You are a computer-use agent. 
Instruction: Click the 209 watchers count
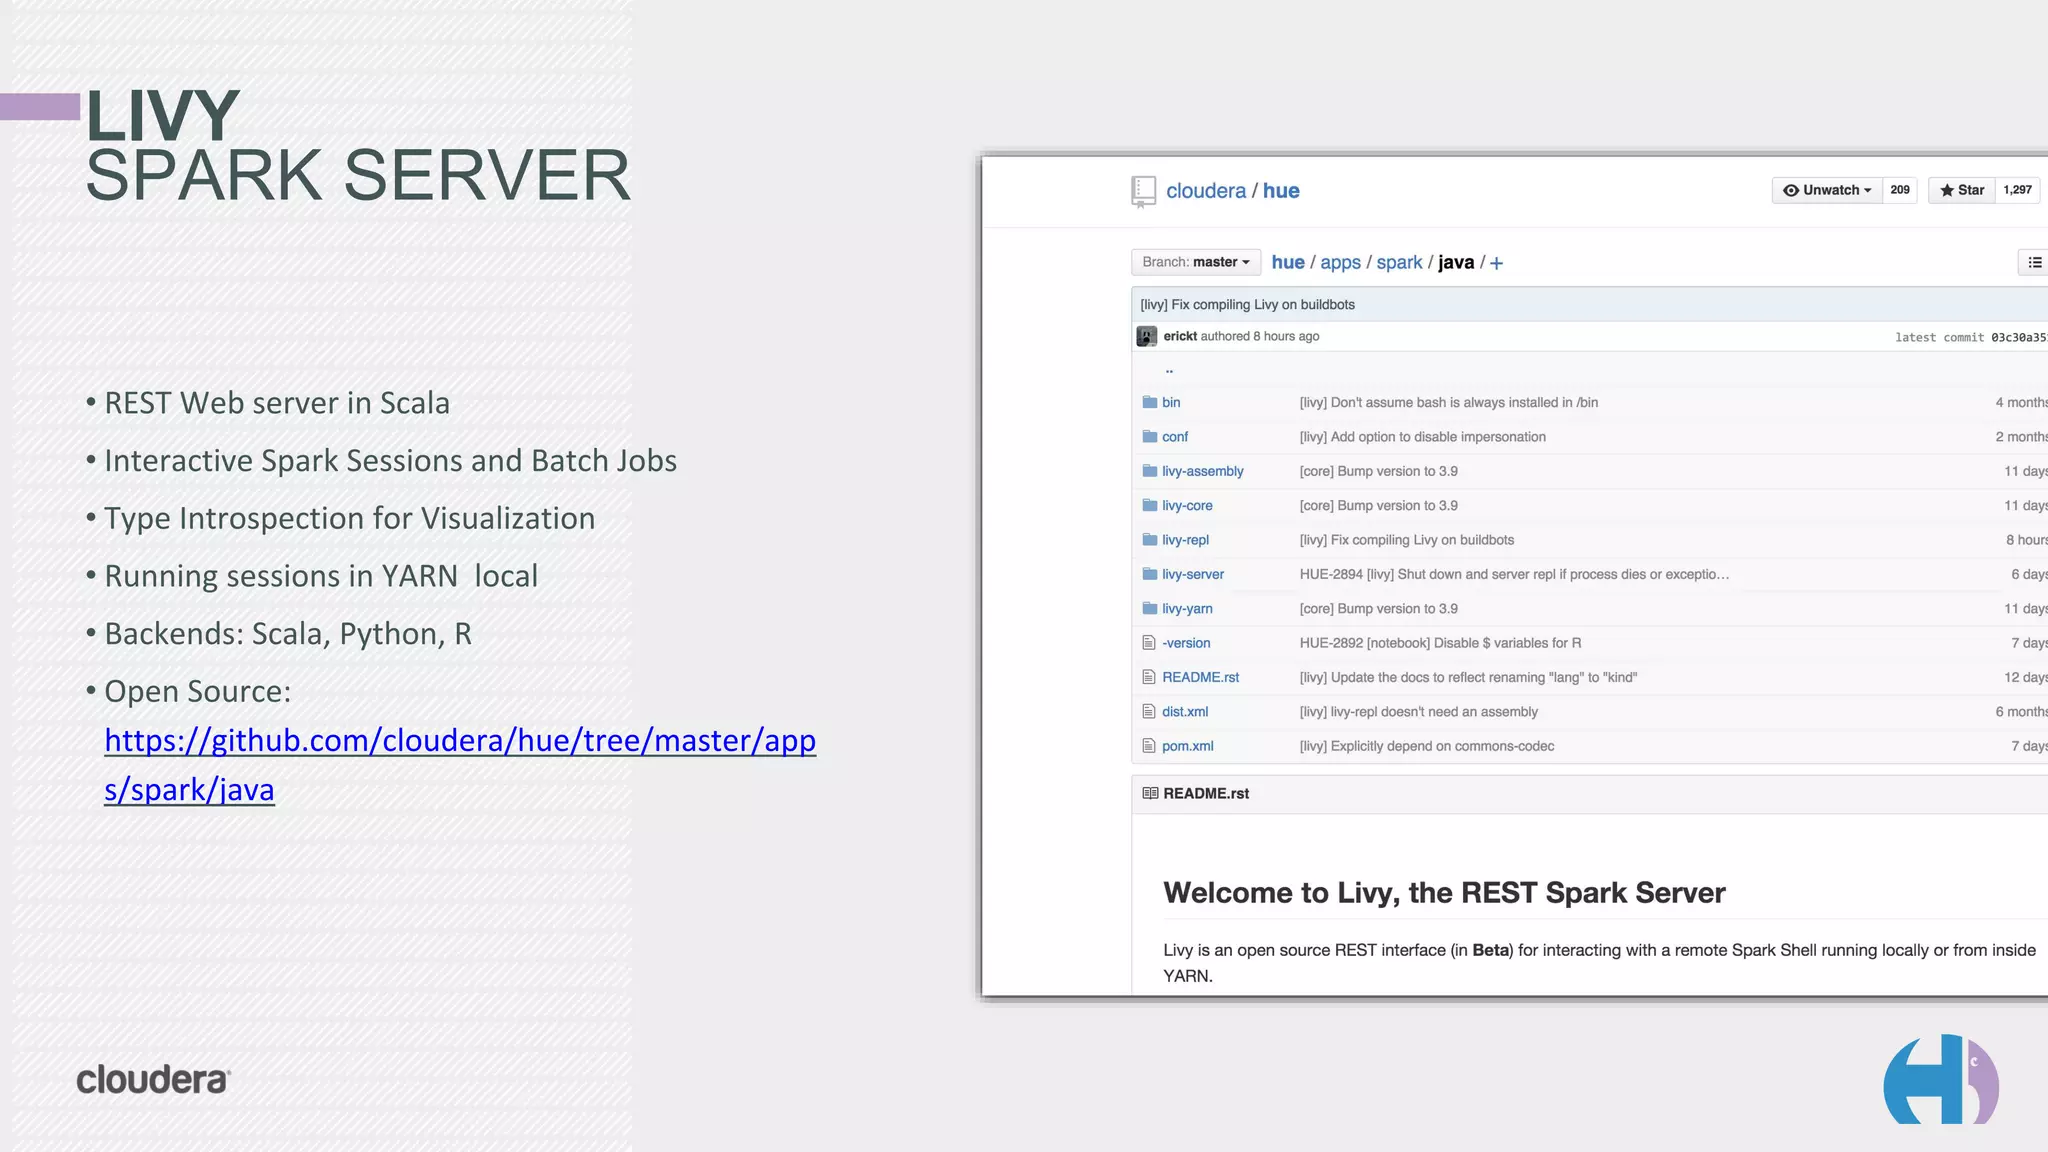click(x=1900, y=190)
